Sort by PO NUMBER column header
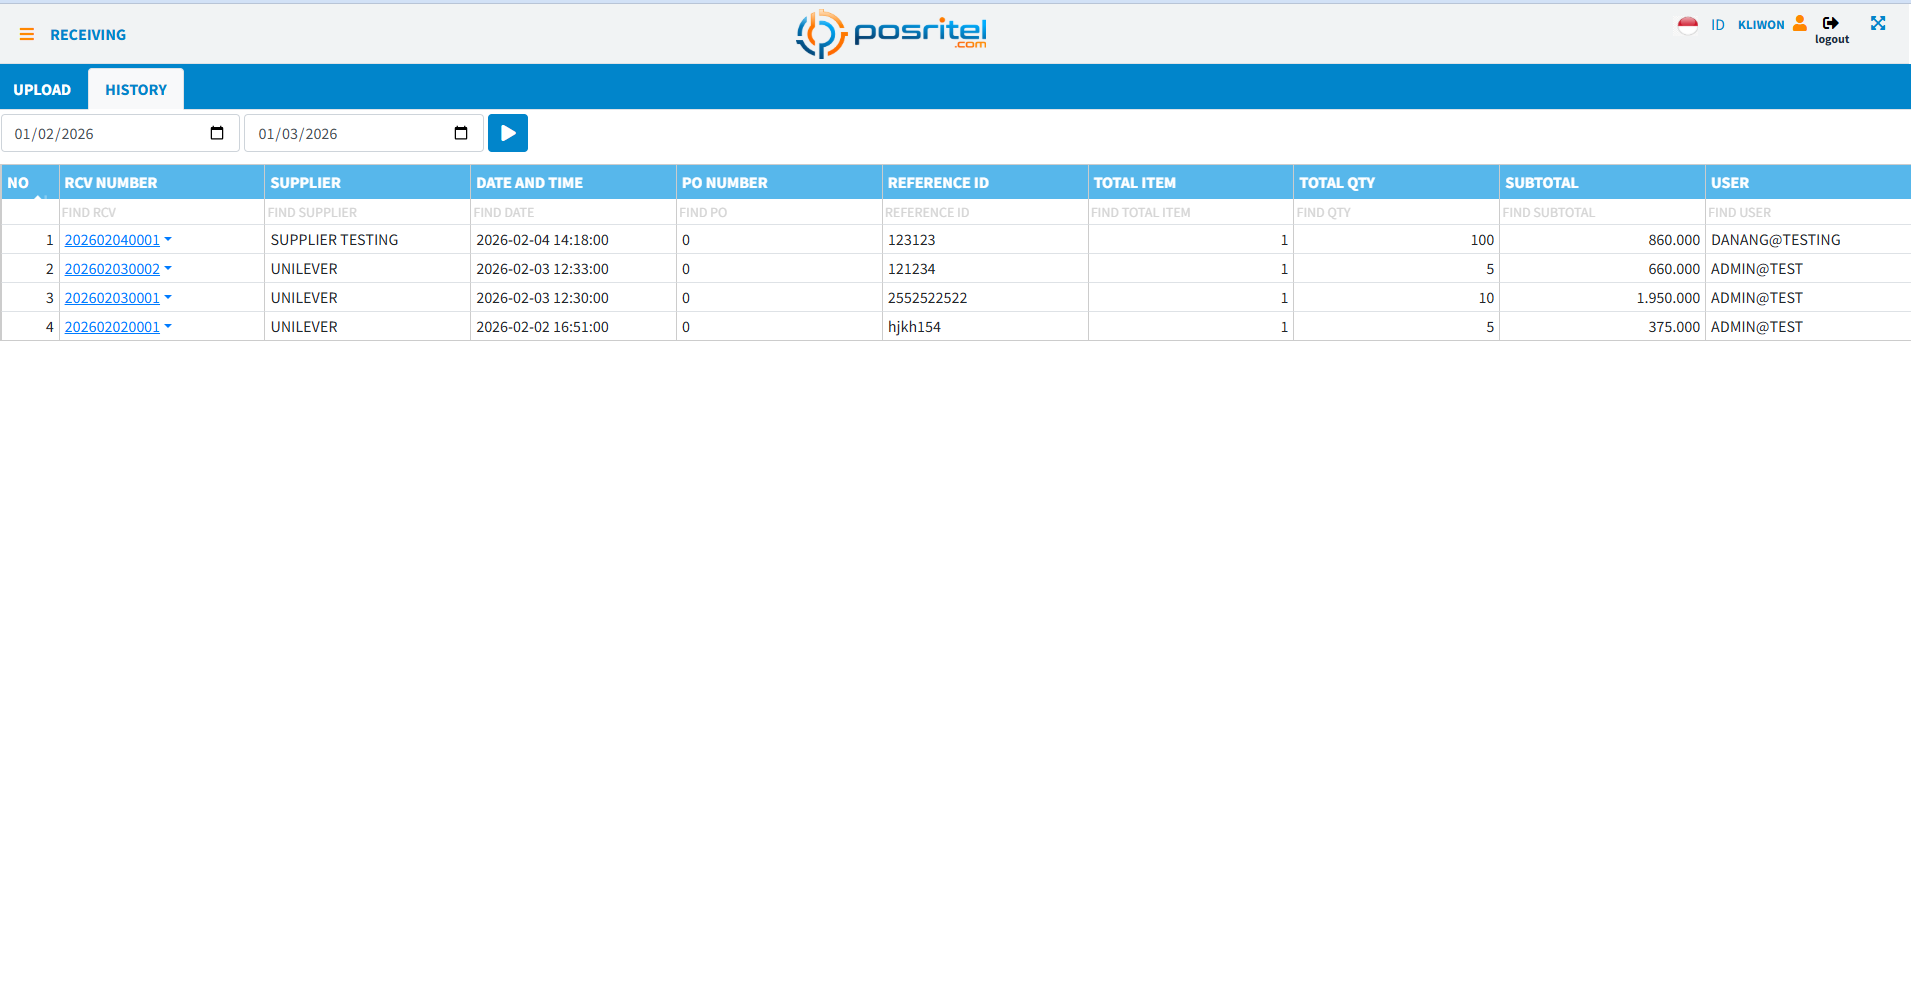 [x=779, y=183]
